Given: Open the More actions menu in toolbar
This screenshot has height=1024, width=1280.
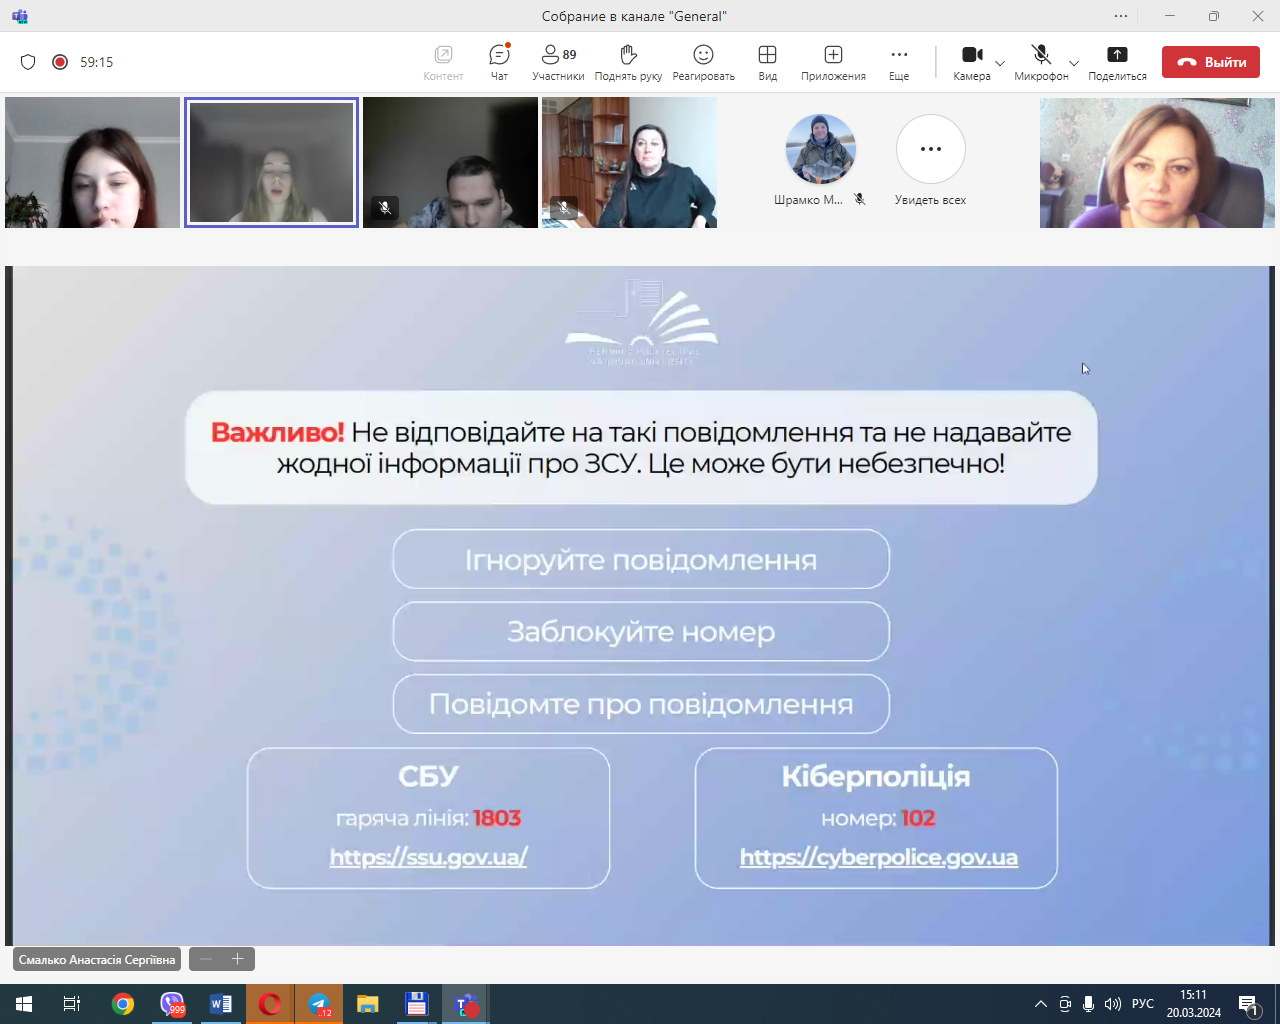Looking at the screenshot, I should [899, 62].
